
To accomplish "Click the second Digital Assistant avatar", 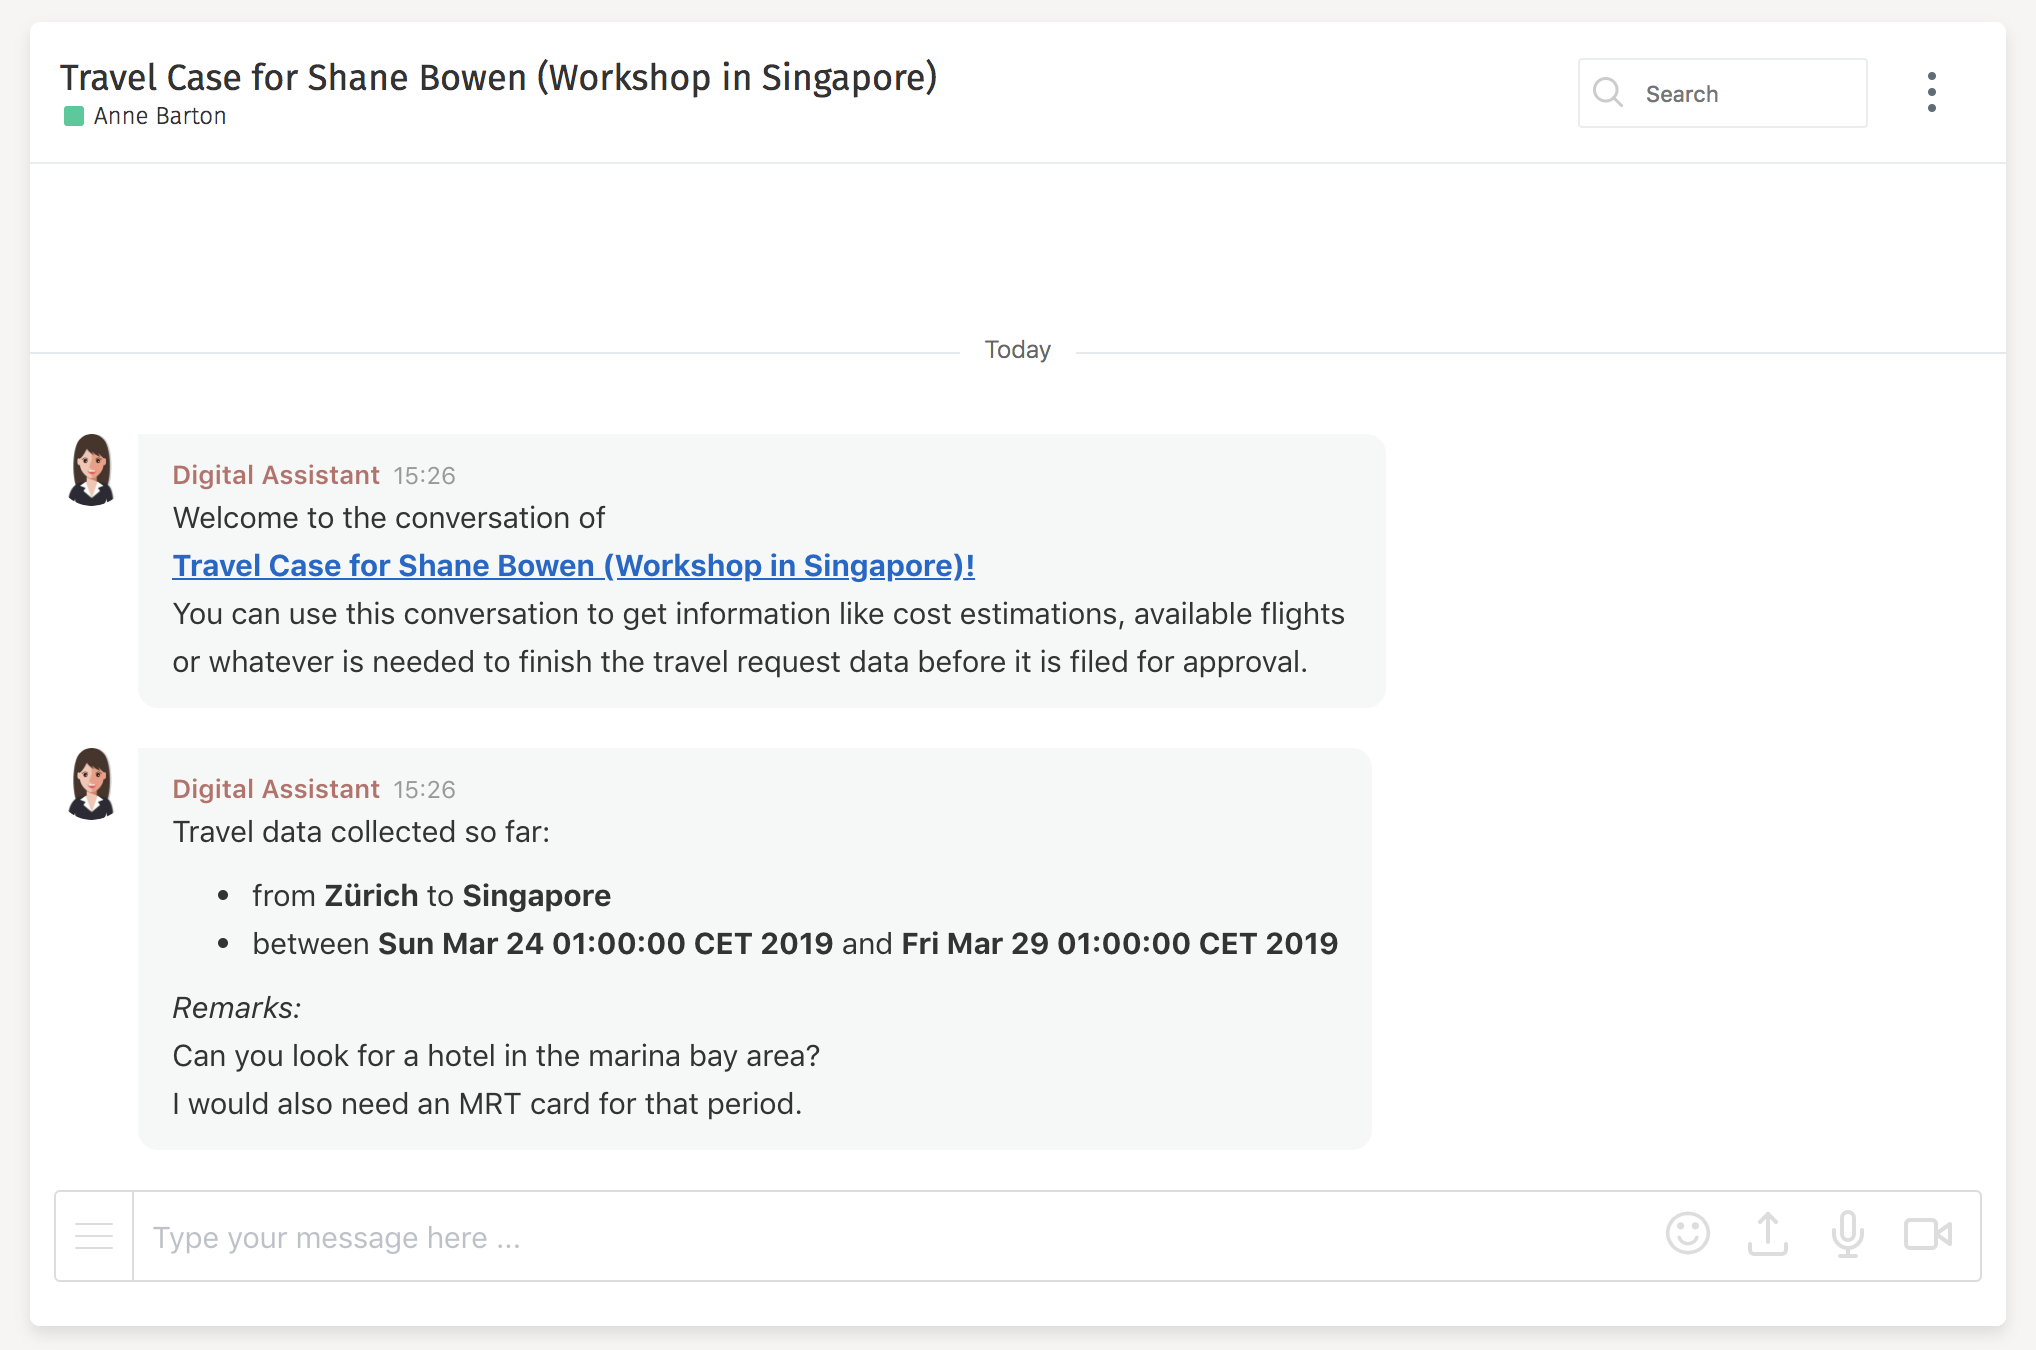I will [91, 783].
